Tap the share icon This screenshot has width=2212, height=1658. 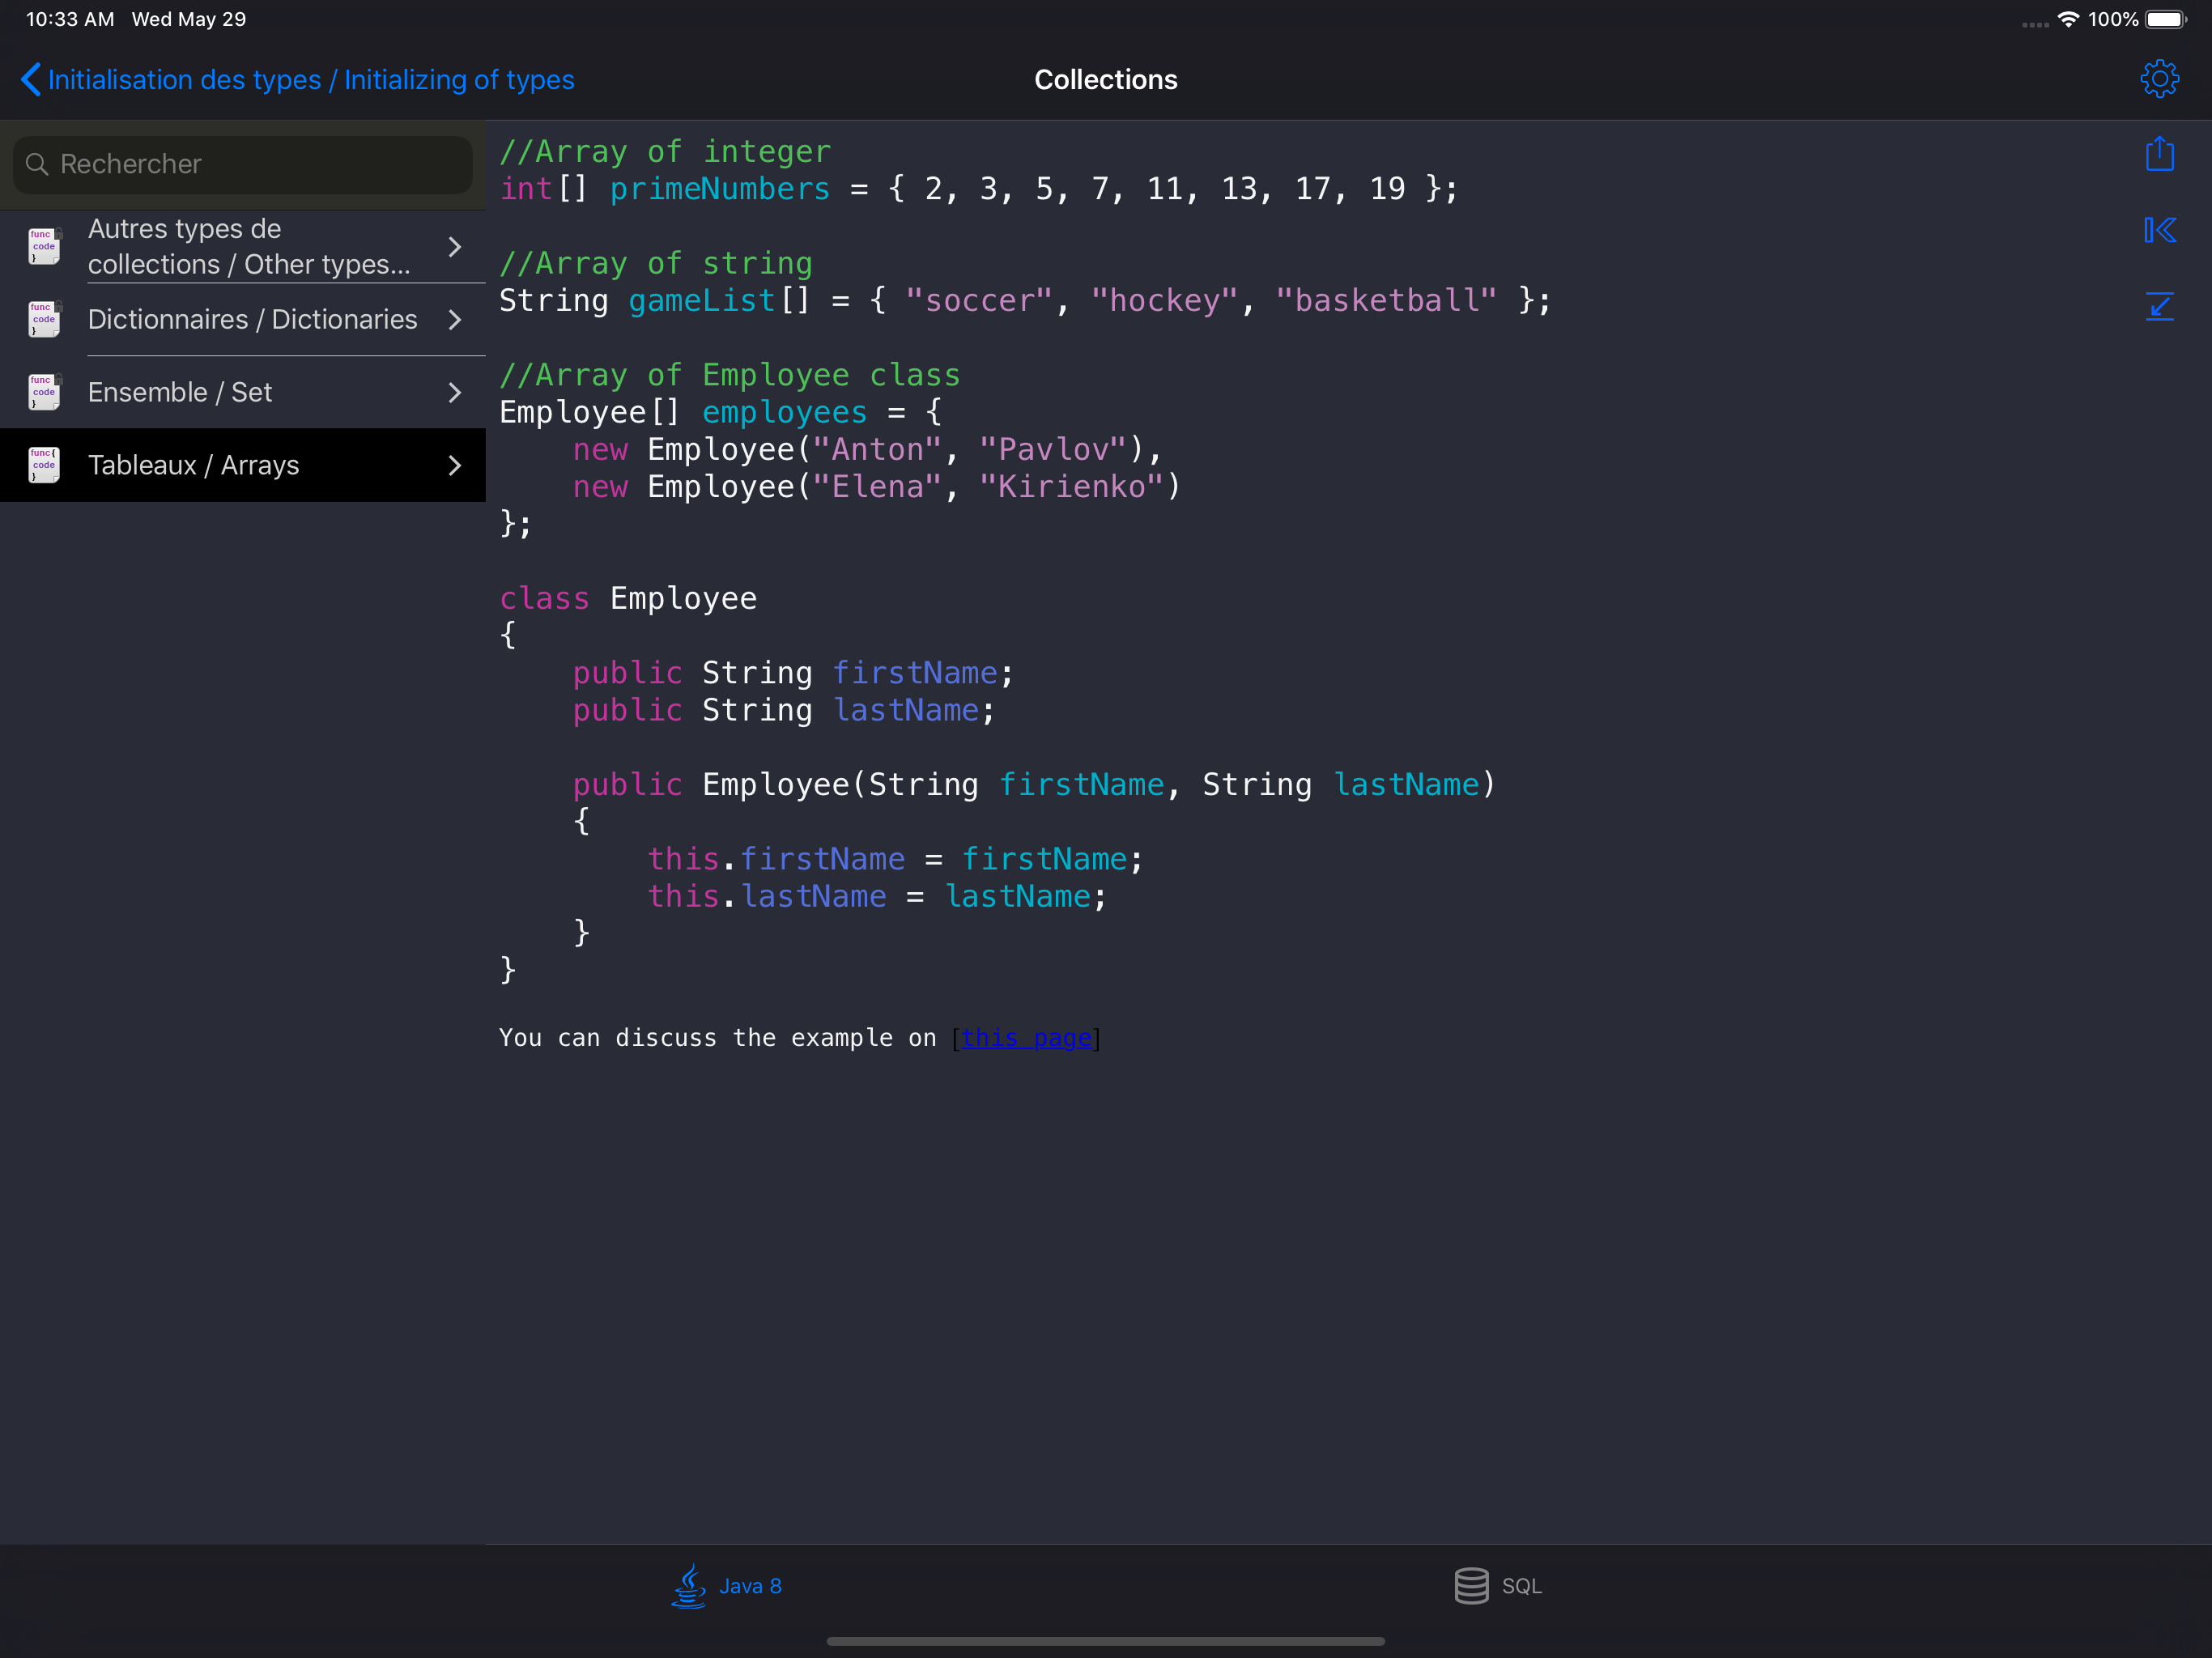(x=2159, y=154)
